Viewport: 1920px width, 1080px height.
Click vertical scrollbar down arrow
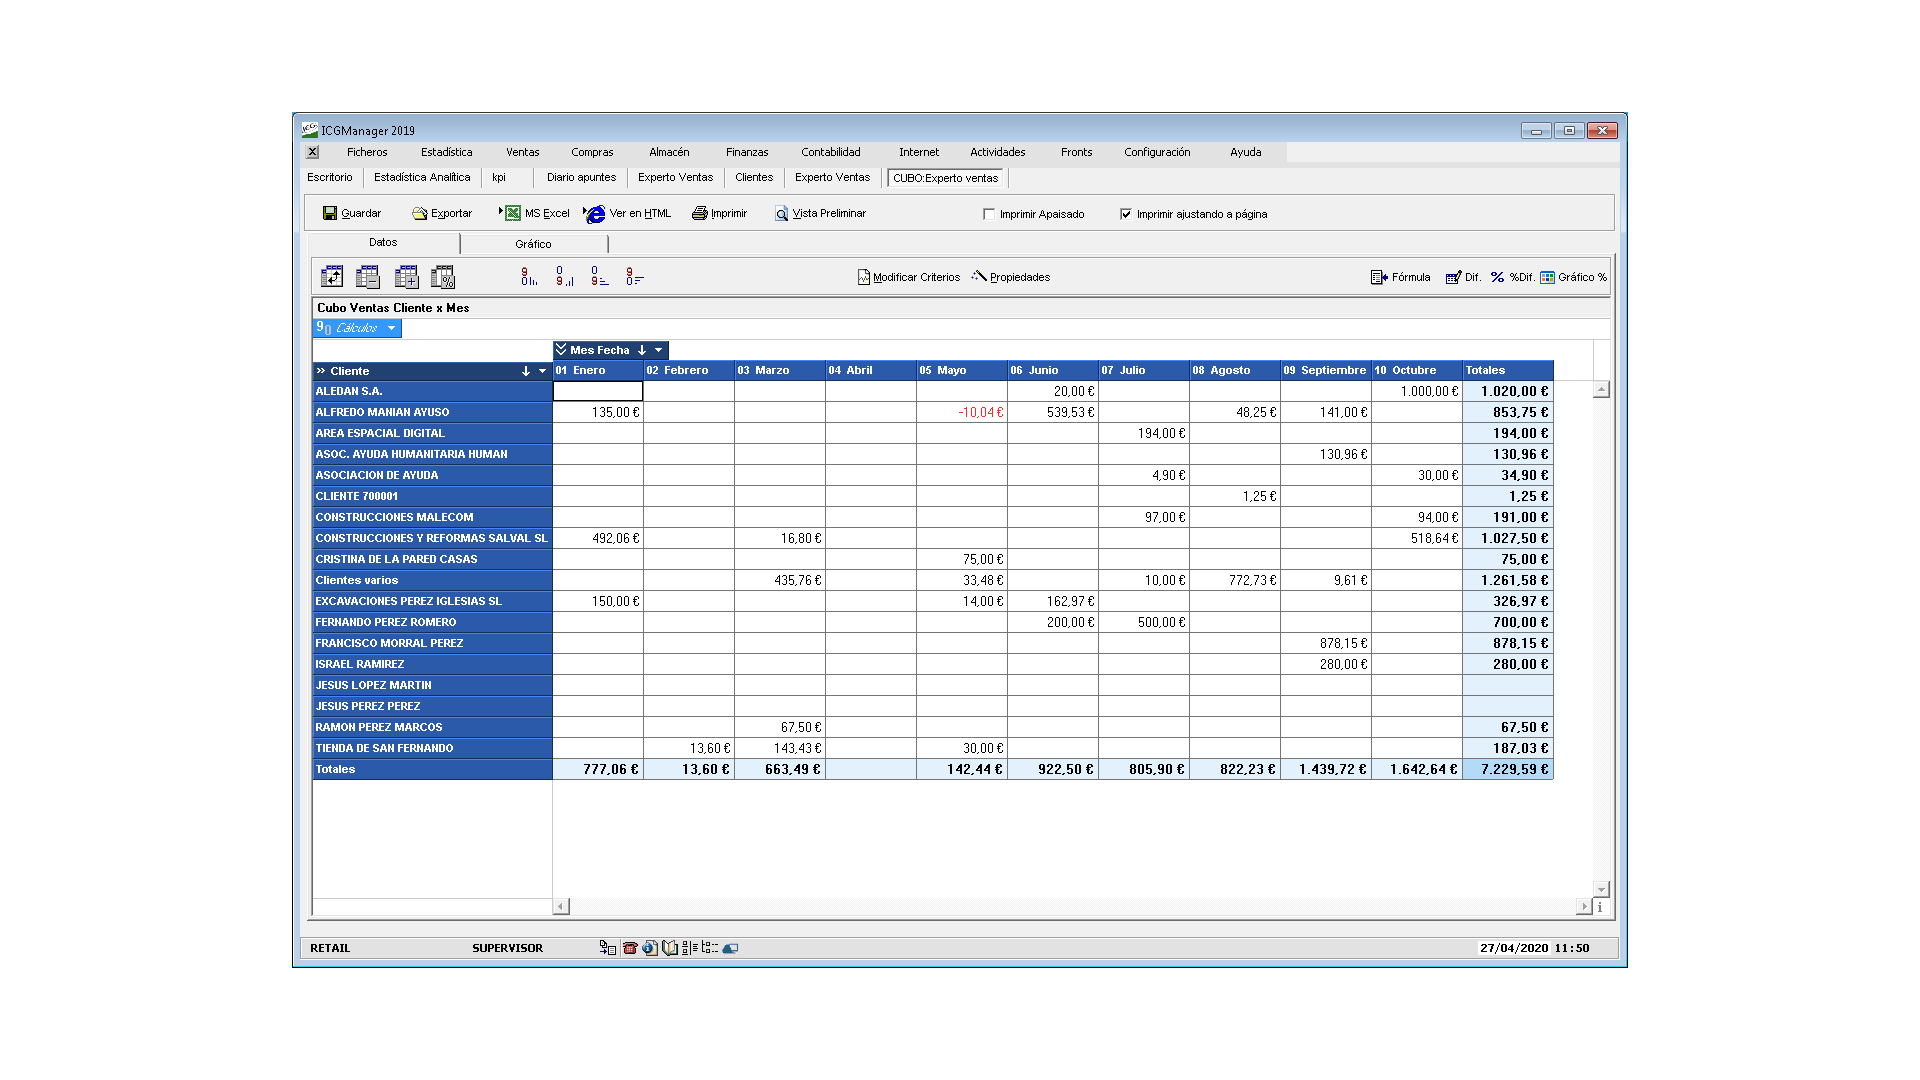coord(1601,889)
